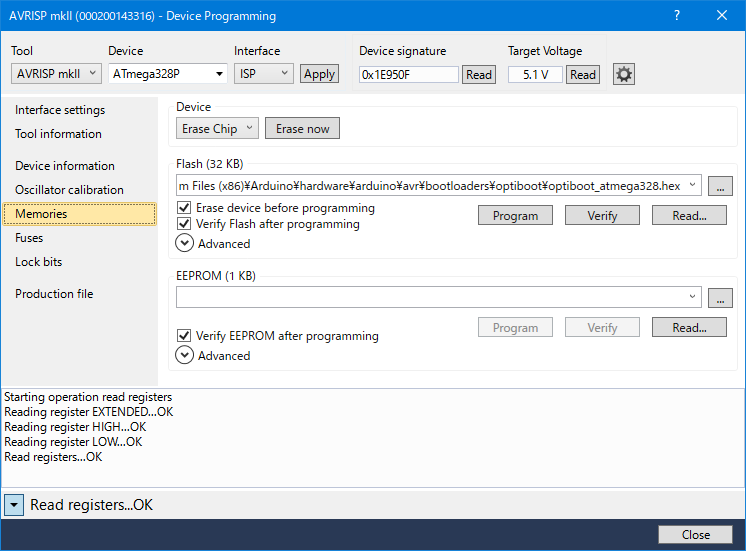Click the 'Reading register LOW...OK' log line
This screenshot has height=551, width=746.
click(x=73, y=442)
